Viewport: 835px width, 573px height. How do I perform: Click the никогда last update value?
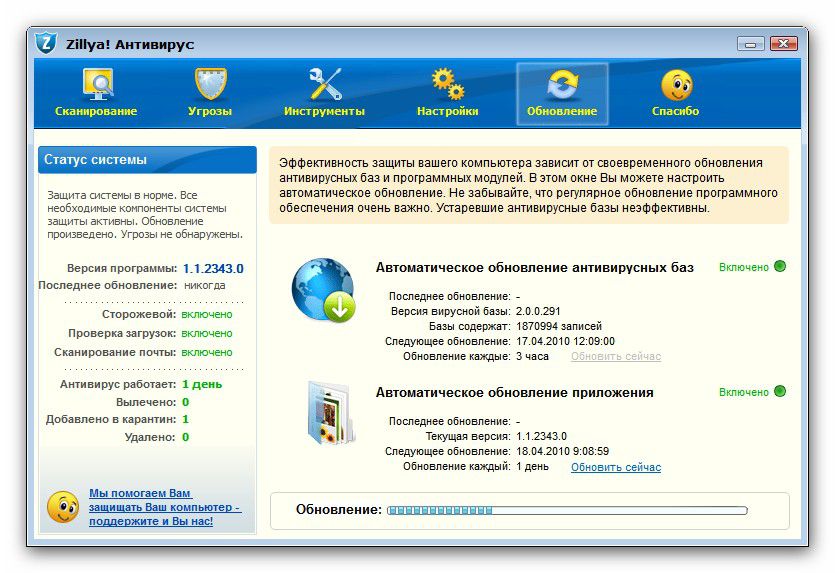pyautogui.click(x=204, y=285)
